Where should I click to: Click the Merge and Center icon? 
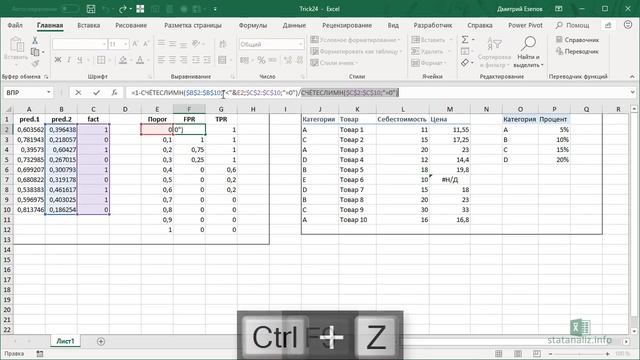point(222,60)
